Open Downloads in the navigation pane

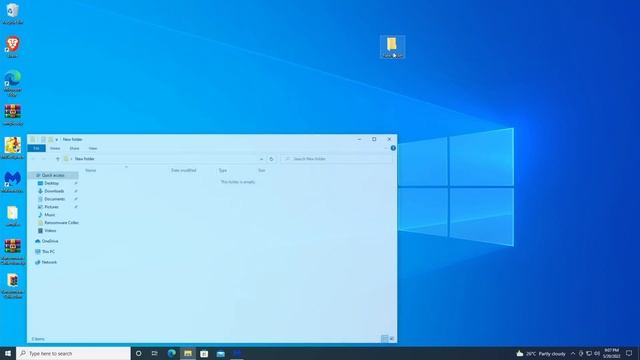(54, 191)
